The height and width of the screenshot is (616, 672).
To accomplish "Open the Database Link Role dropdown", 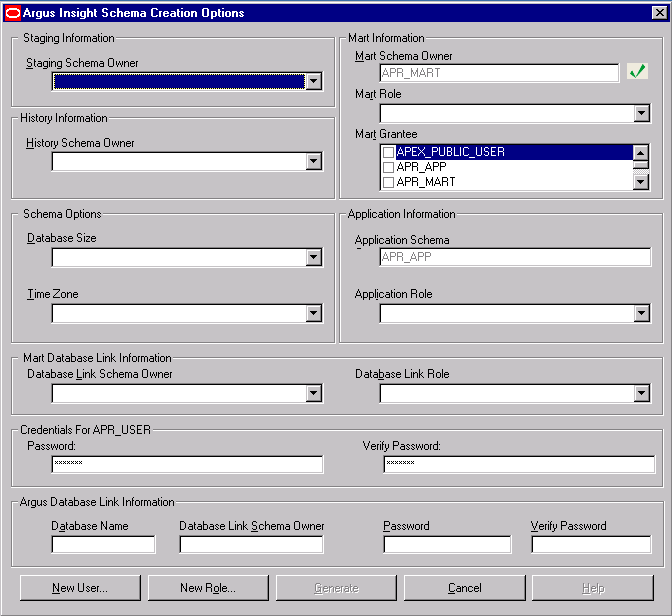I will click(642, 393).
